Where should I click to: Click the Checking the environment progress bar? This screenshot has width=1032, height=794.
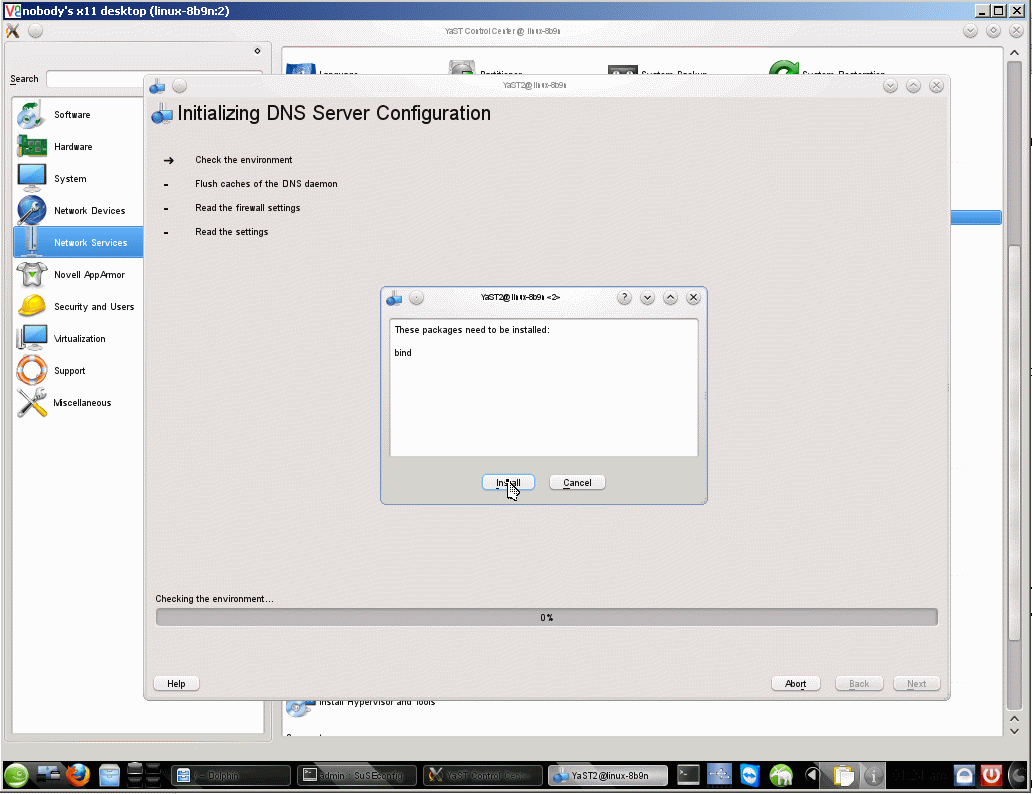[x=546, y=617]
